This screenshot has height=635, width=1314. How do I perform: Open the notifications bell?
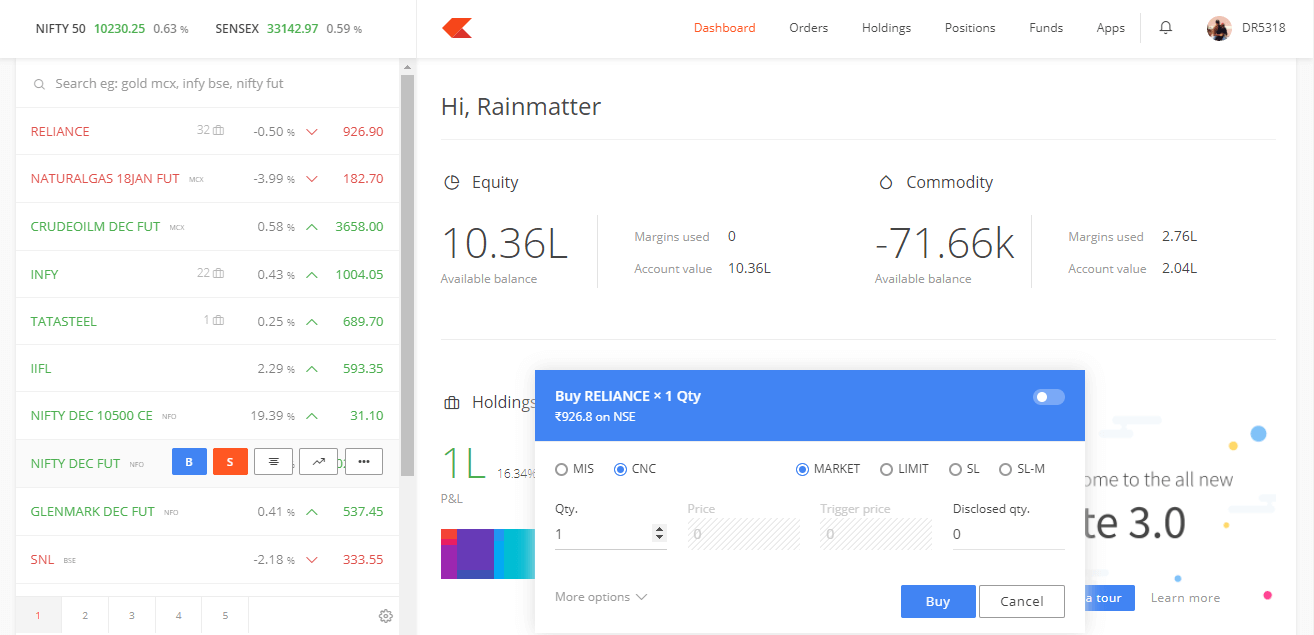pyautogui.click(x=1165, y=28)
